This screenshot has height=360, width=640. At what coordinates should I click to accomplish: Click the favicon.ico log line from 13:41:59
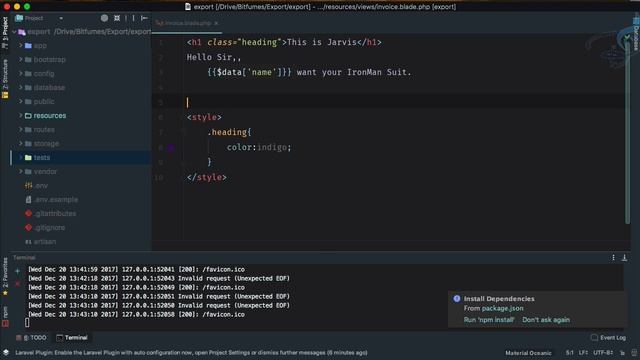(136, 269)
